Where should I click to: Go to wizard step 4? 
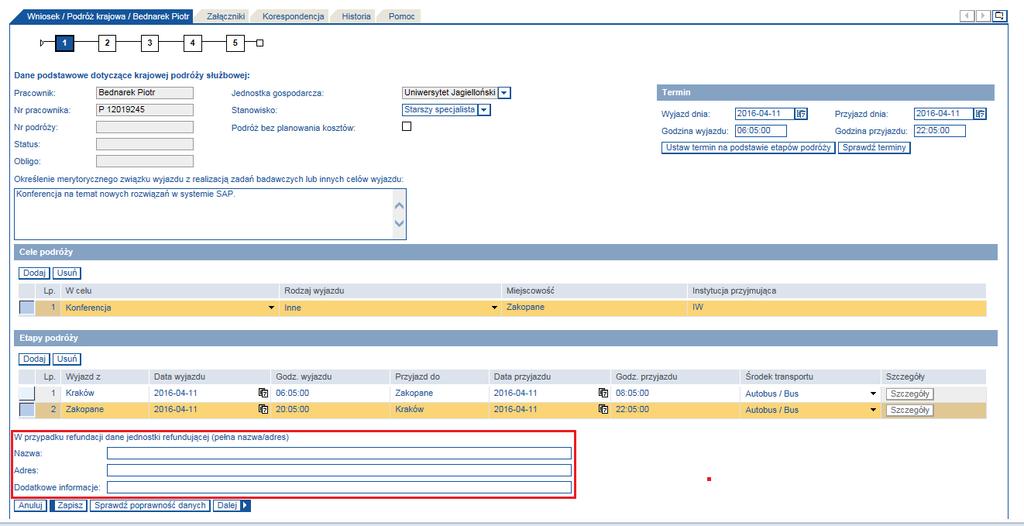click(x=192, y=43)
